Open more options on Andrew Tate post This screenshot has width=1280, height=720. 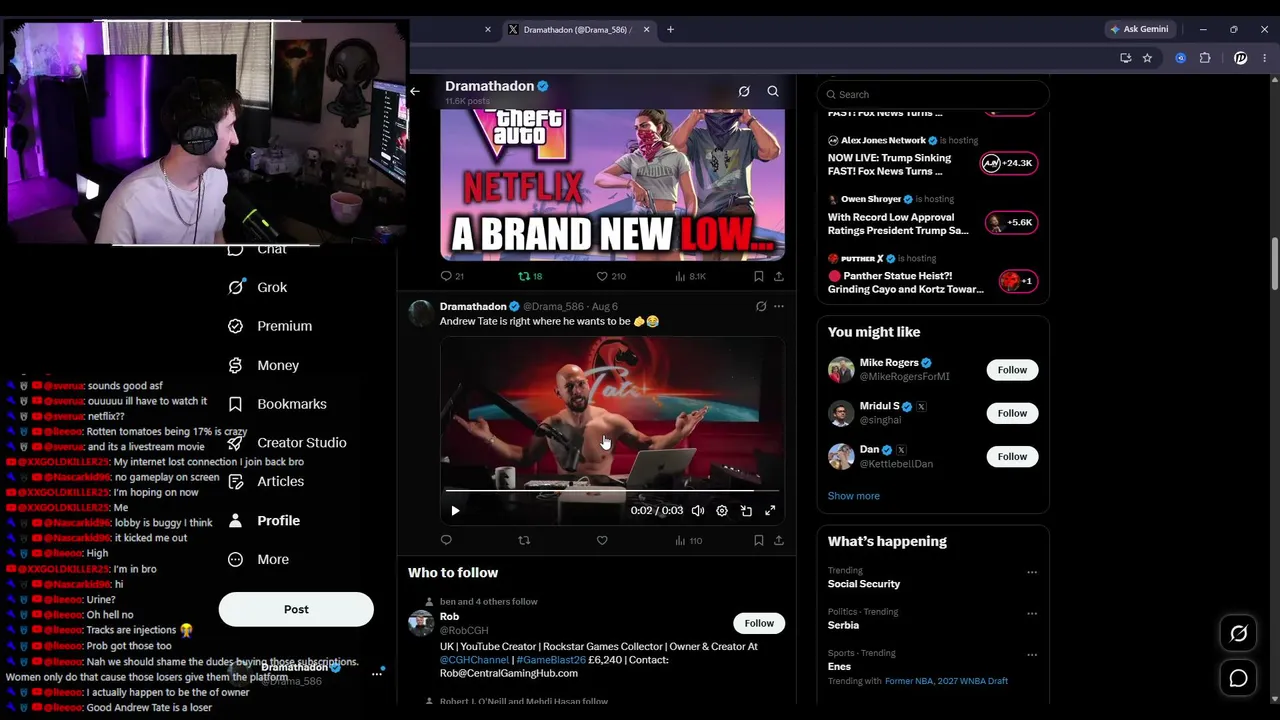click(779, 306)
